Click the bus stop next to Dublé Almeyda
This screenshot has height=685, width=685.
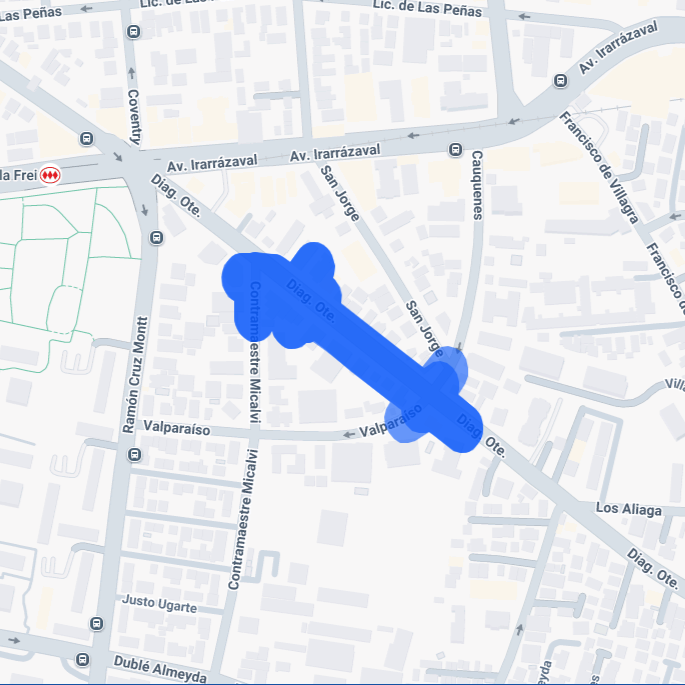pos(82,659)
